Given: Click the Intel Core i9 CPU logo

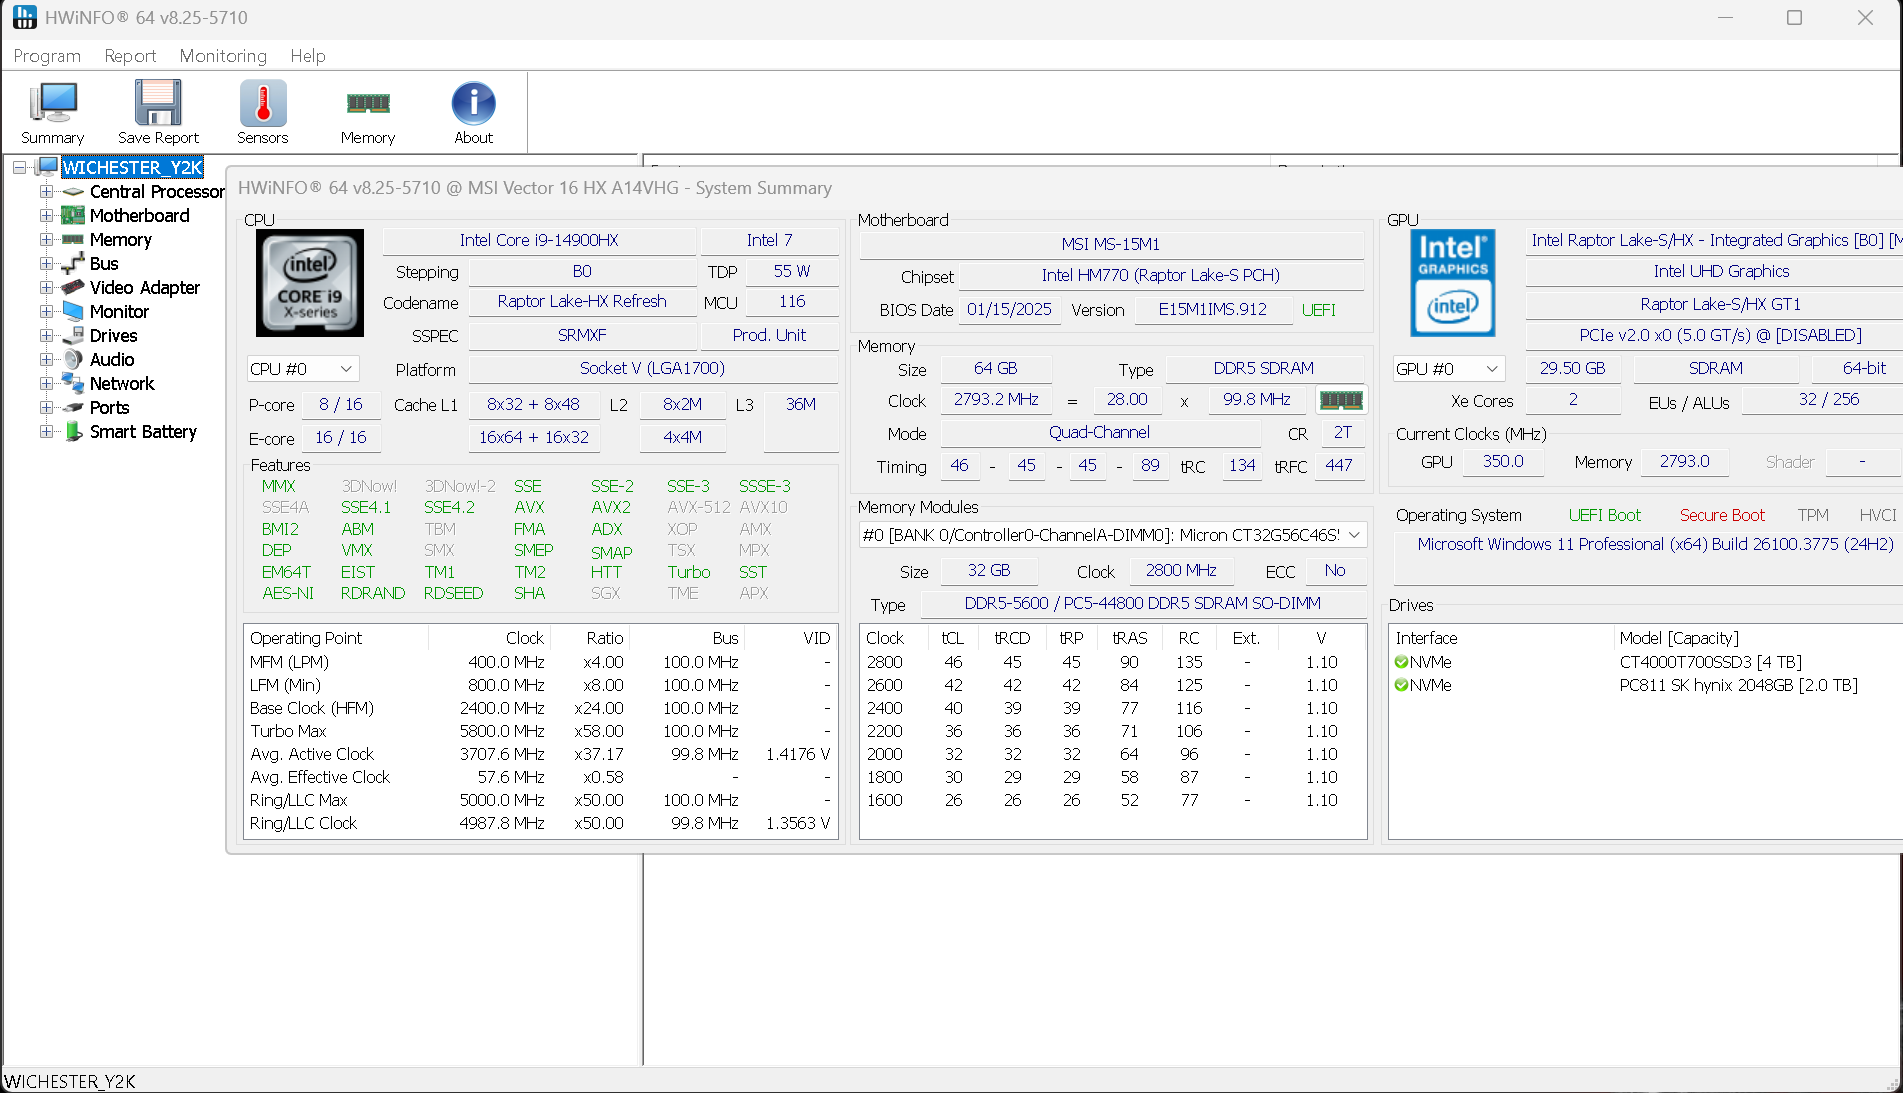Looking at the screenshot, I should (310, 283).
